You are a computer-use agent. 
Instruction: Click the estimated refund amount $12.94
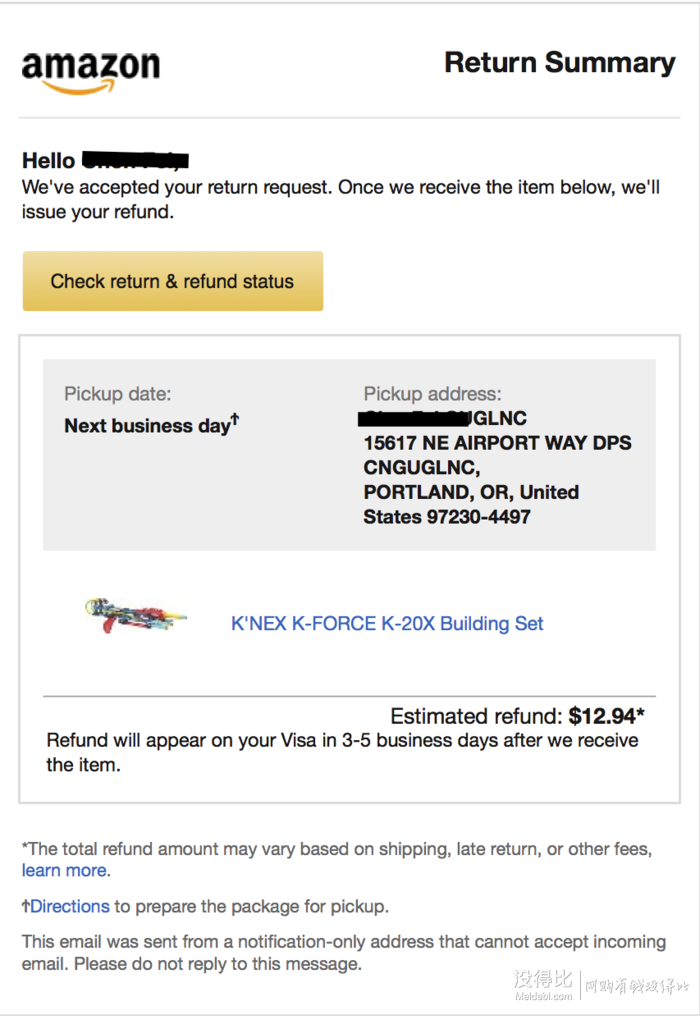(602, 716)
